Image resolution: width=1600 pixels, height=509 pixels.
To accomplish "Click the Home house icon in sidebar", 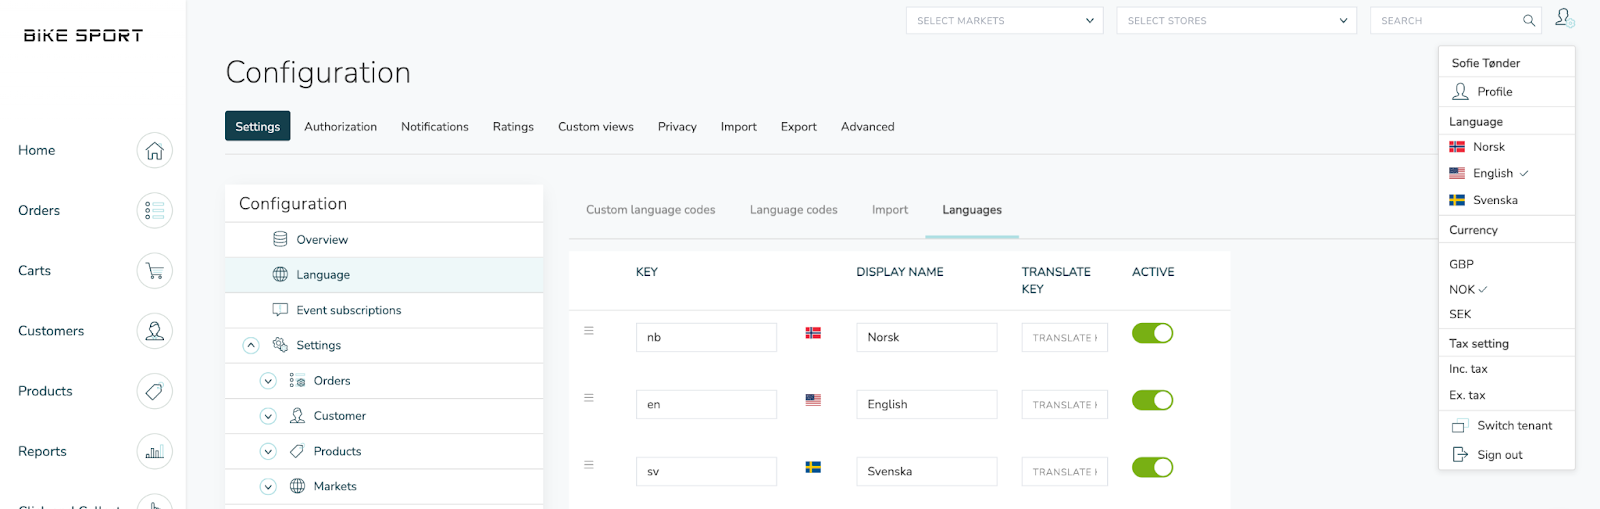I will tap(154, 151).
